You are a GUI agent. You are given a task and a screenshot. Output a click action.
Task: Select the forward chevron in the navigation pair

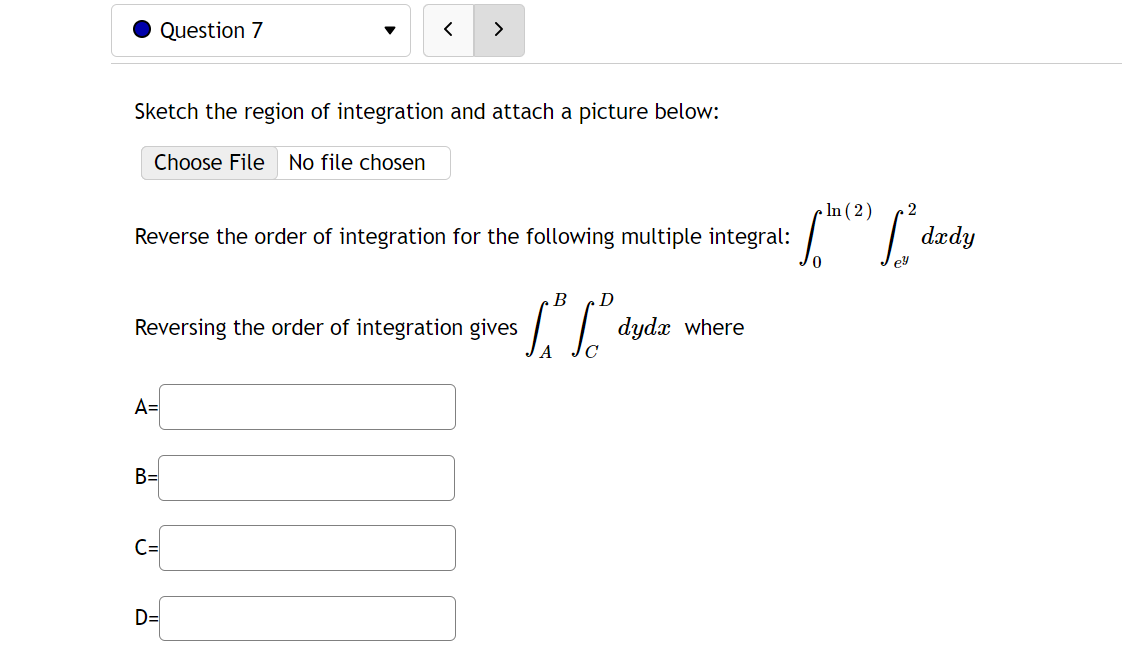click(x=498, y=30)
